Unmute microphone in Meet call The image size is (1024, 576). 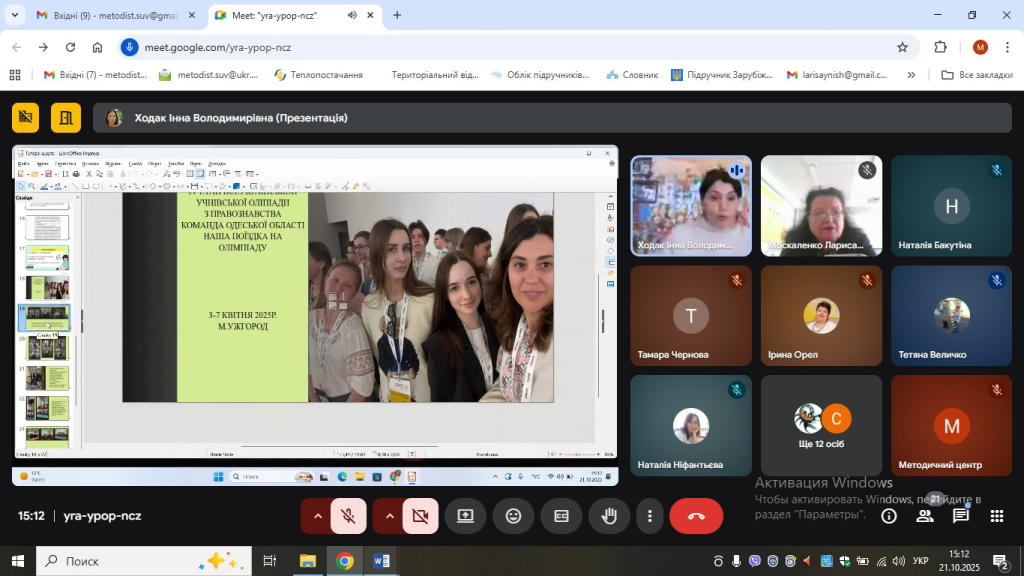(x=348, y=516)
